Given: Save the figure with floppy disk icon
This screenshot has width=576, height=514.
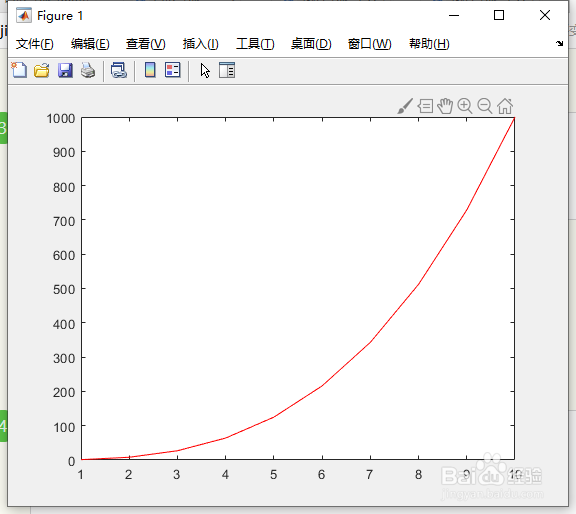Looking at the screenshot, I should pos(65,70).
